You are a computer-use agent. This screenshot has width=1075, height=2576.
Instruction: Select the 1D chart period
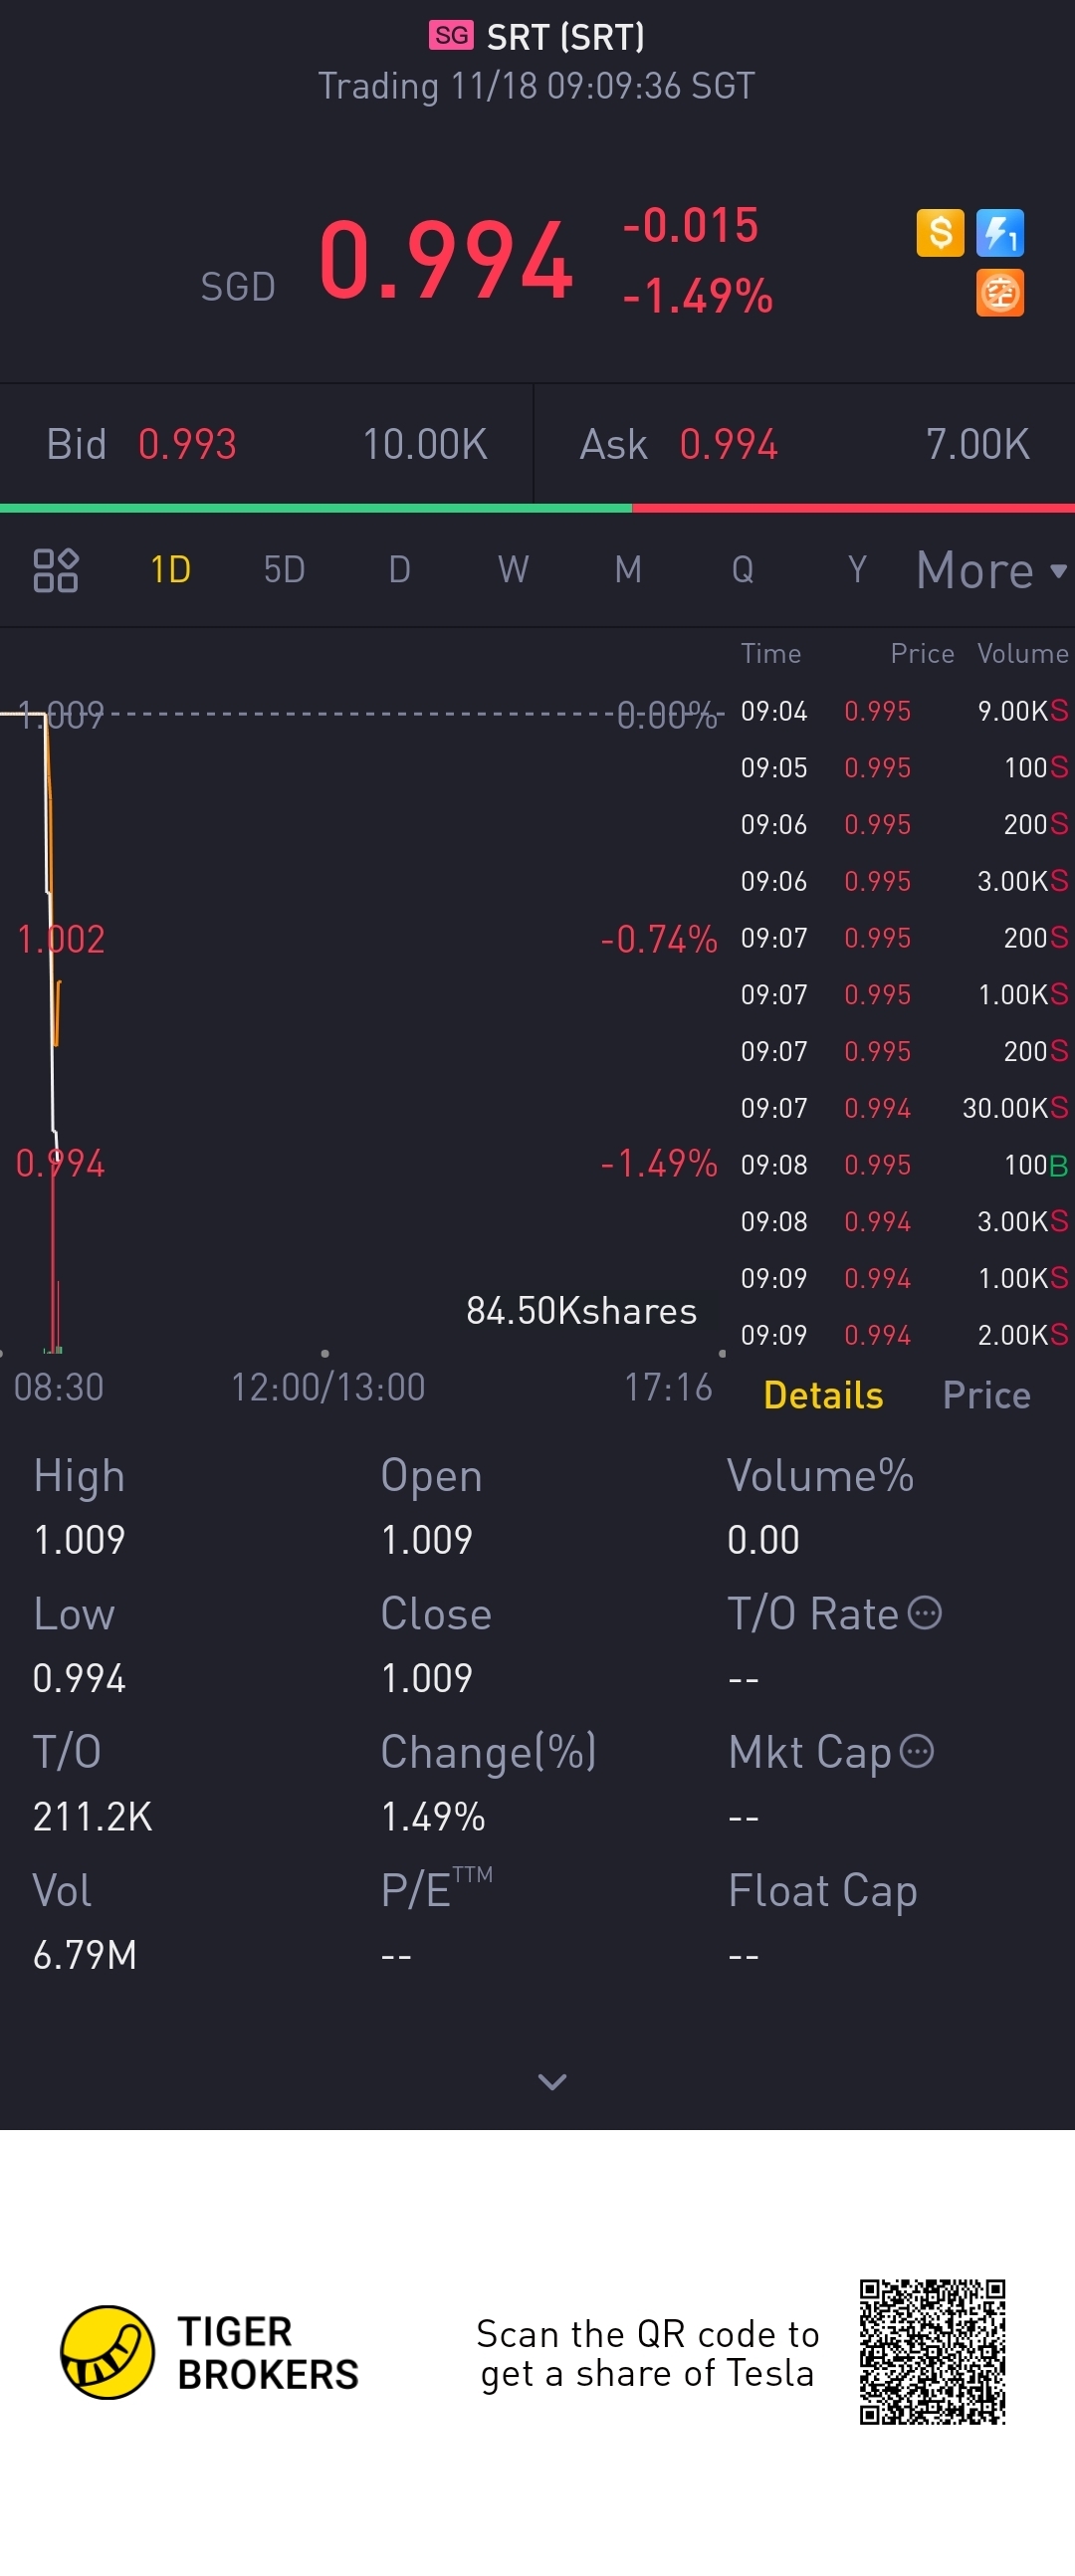tap(171, 570)
